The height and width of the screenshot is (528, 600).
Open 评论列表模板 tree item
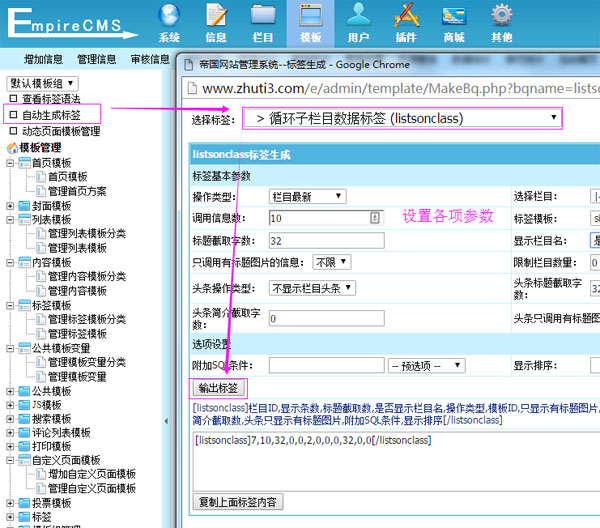[61, 432]
